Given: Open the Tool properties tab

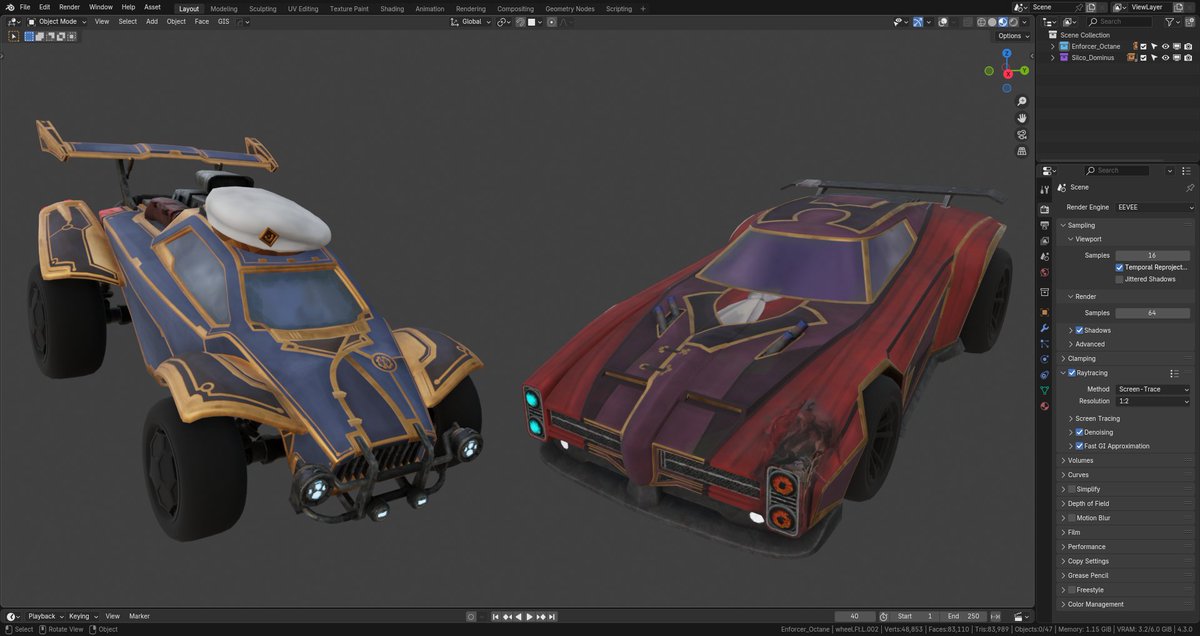Looking at the screenshot, I should click(x=1045, y=189).
